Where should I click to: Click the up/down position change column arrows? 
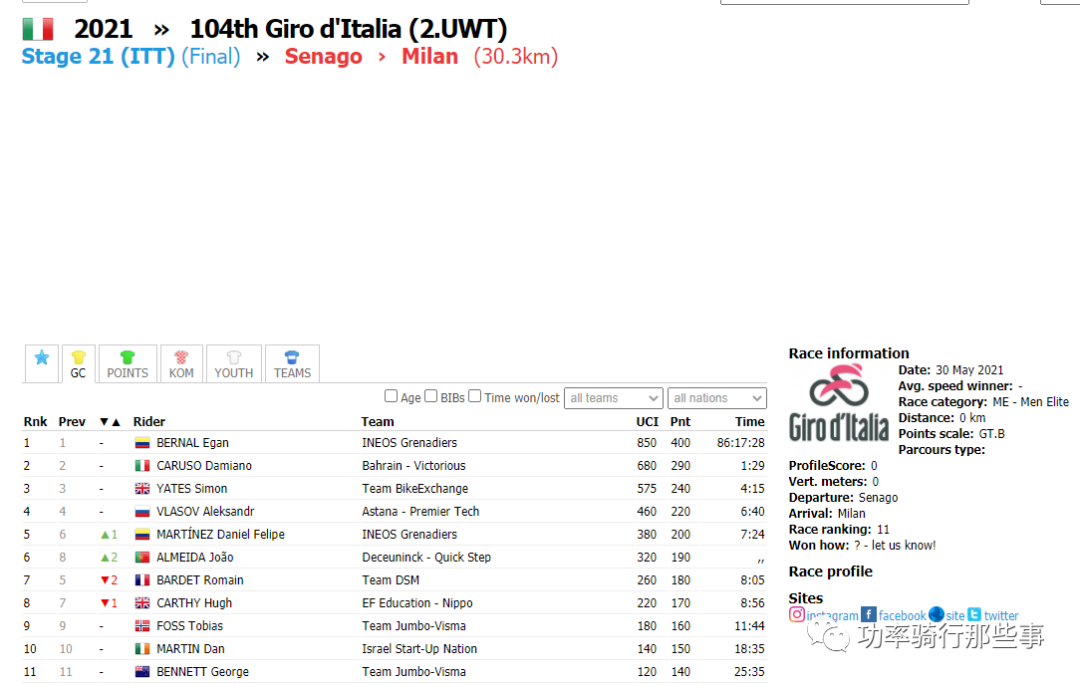click(x=110, y=422)
